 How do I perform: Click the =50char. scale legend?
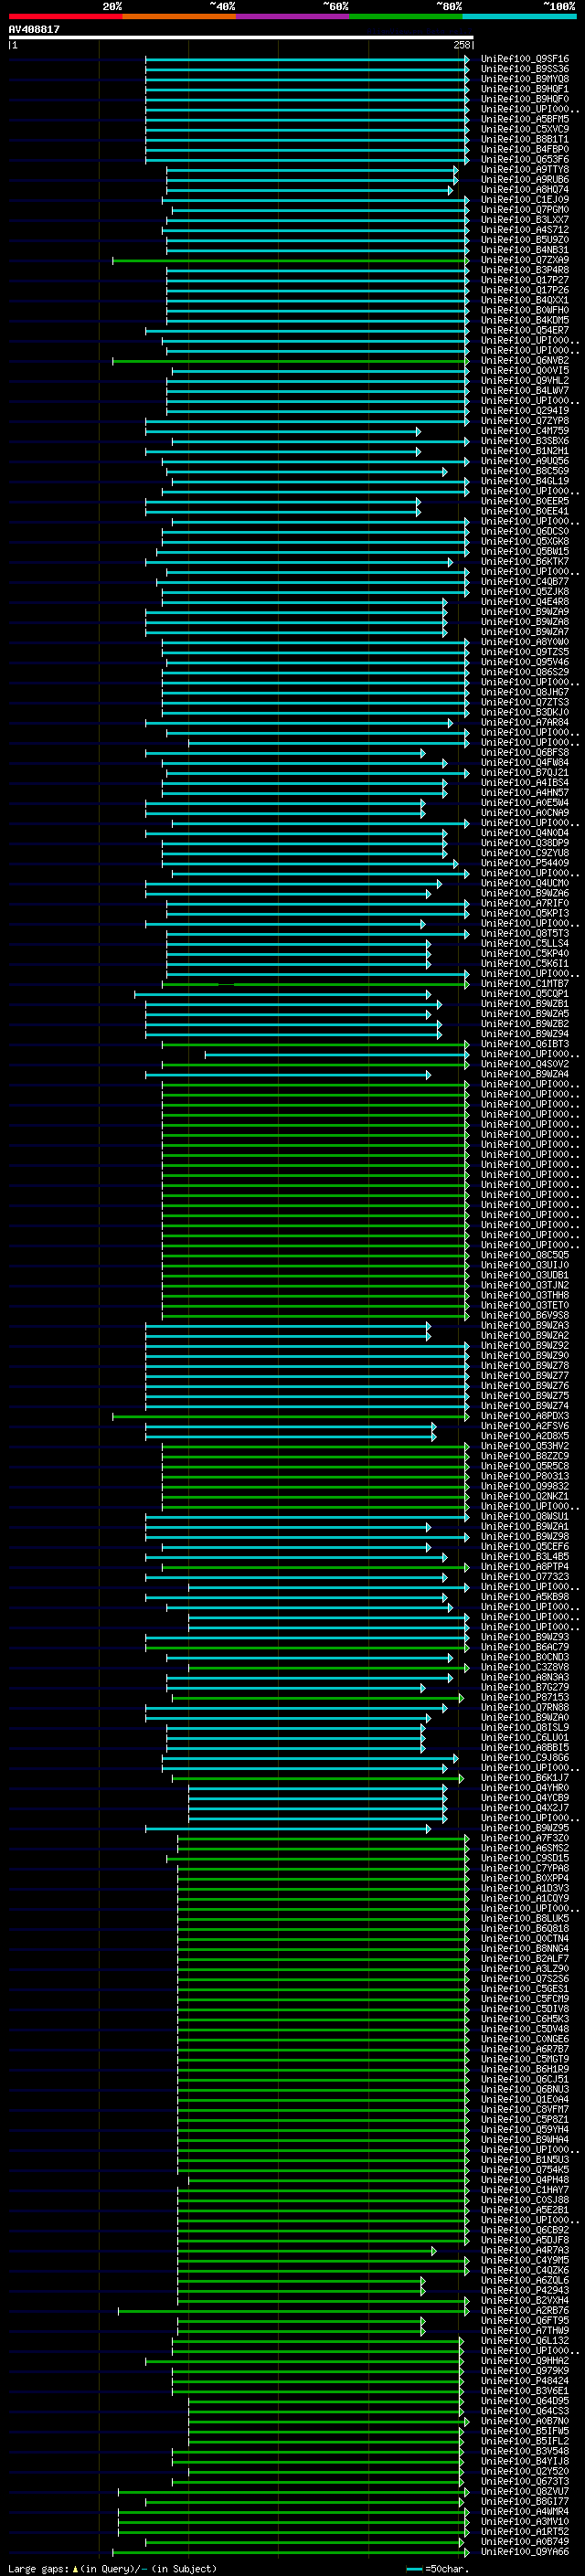438,2569
